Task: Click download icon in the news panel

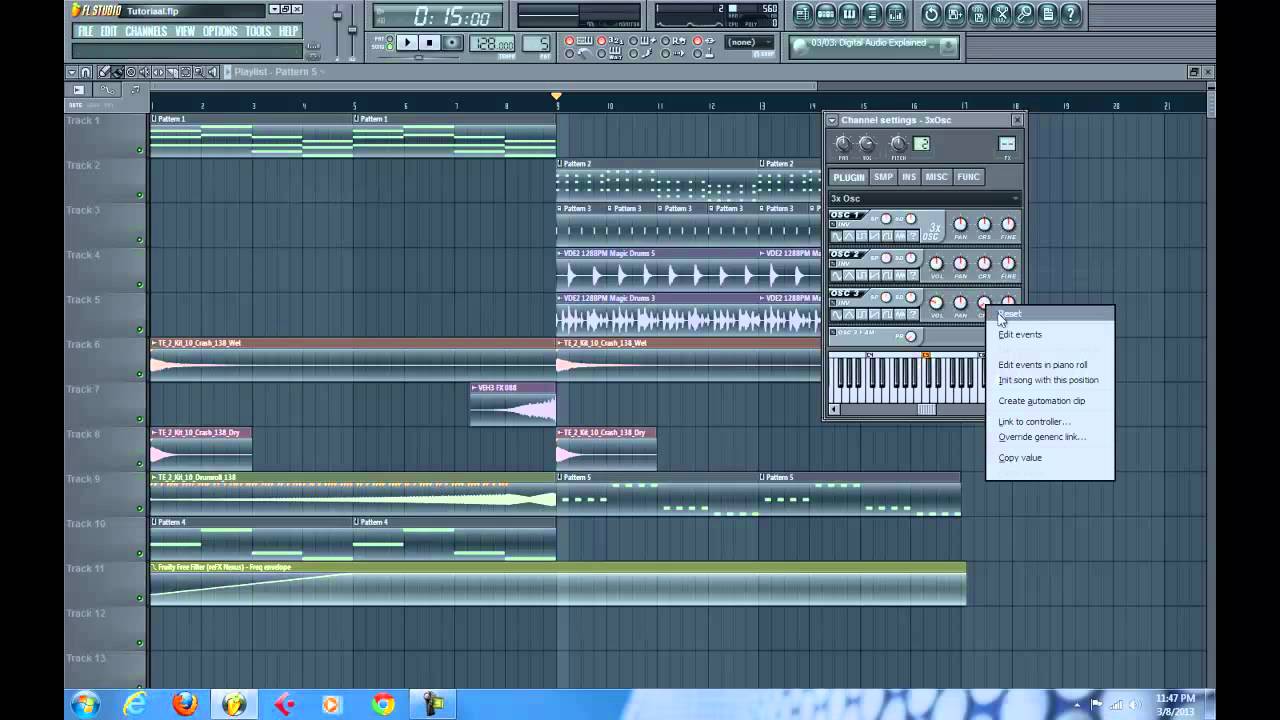Action: tap(948, 46)
